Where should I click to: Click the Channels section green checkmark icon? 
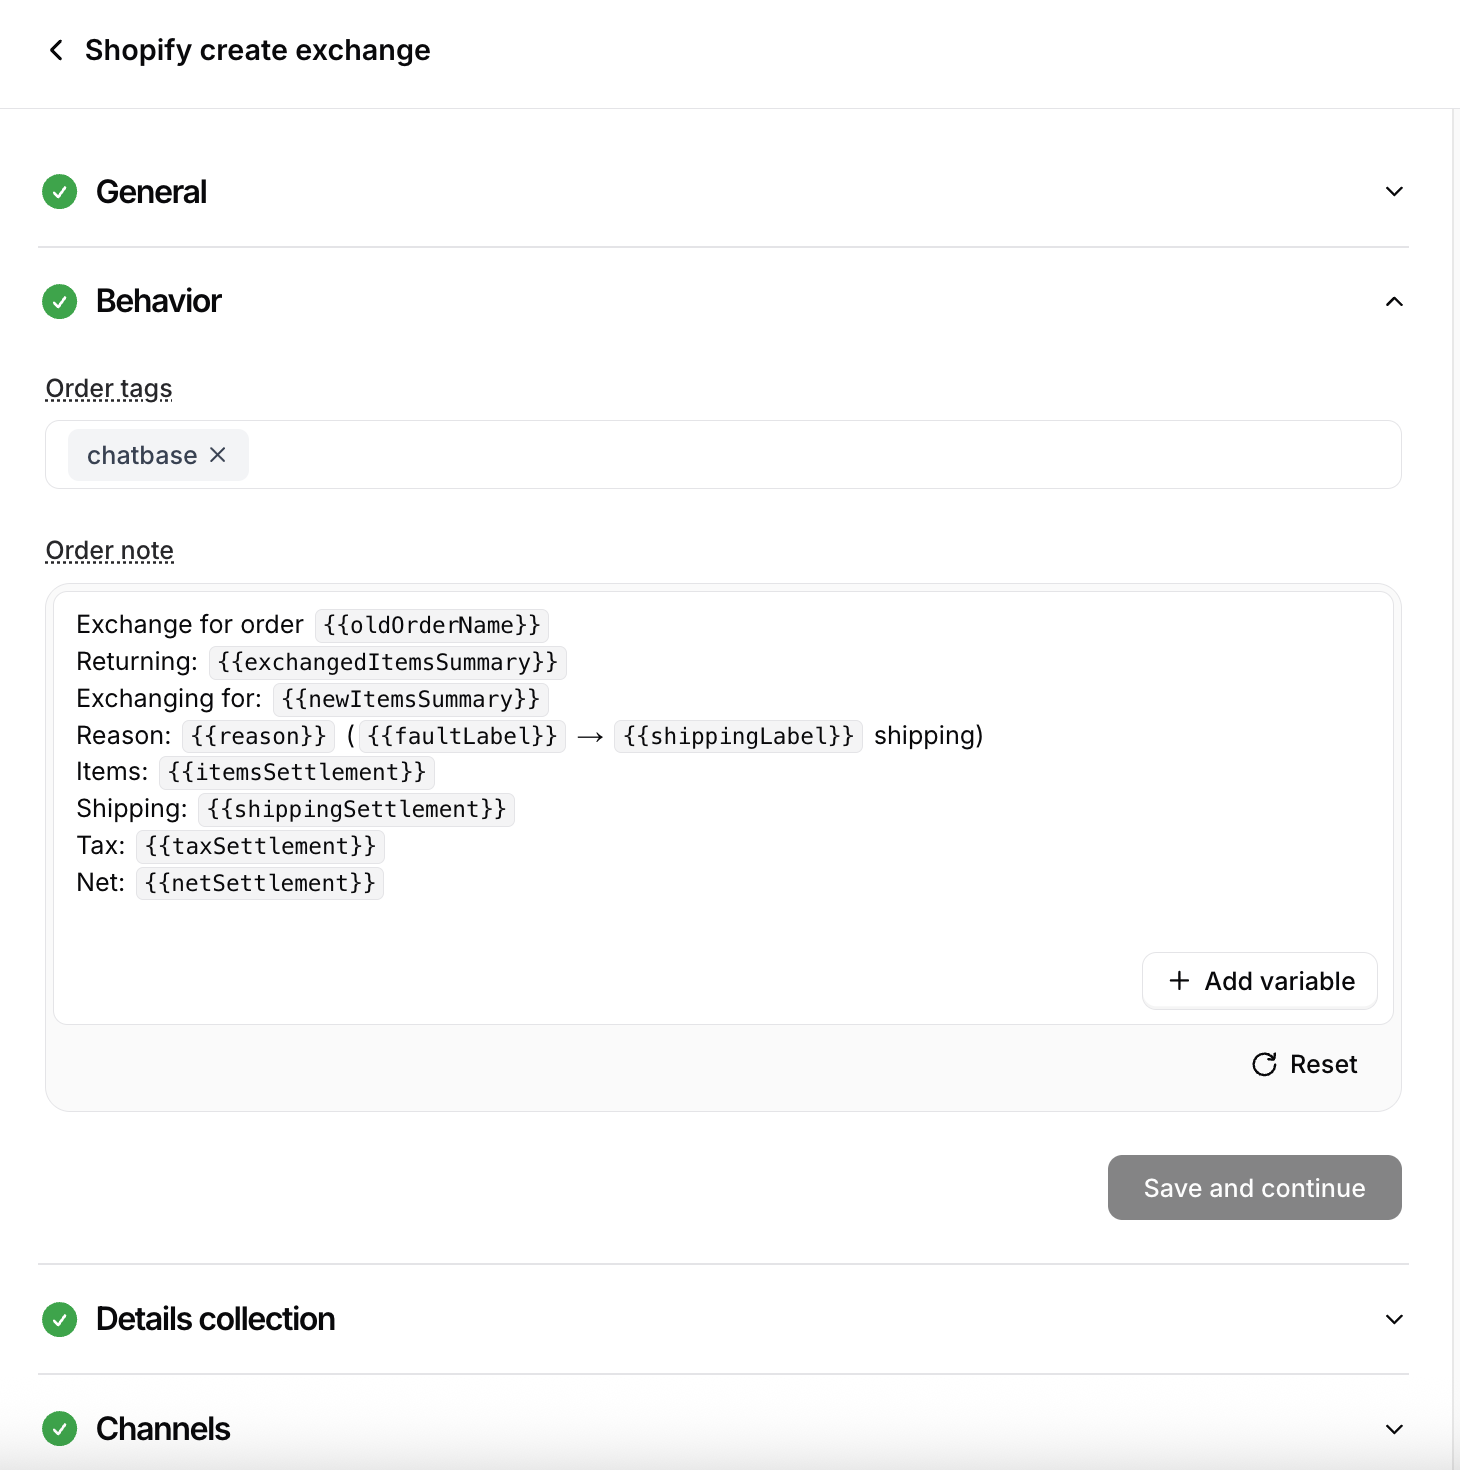pyautogui.click(x=60, y=1429)
